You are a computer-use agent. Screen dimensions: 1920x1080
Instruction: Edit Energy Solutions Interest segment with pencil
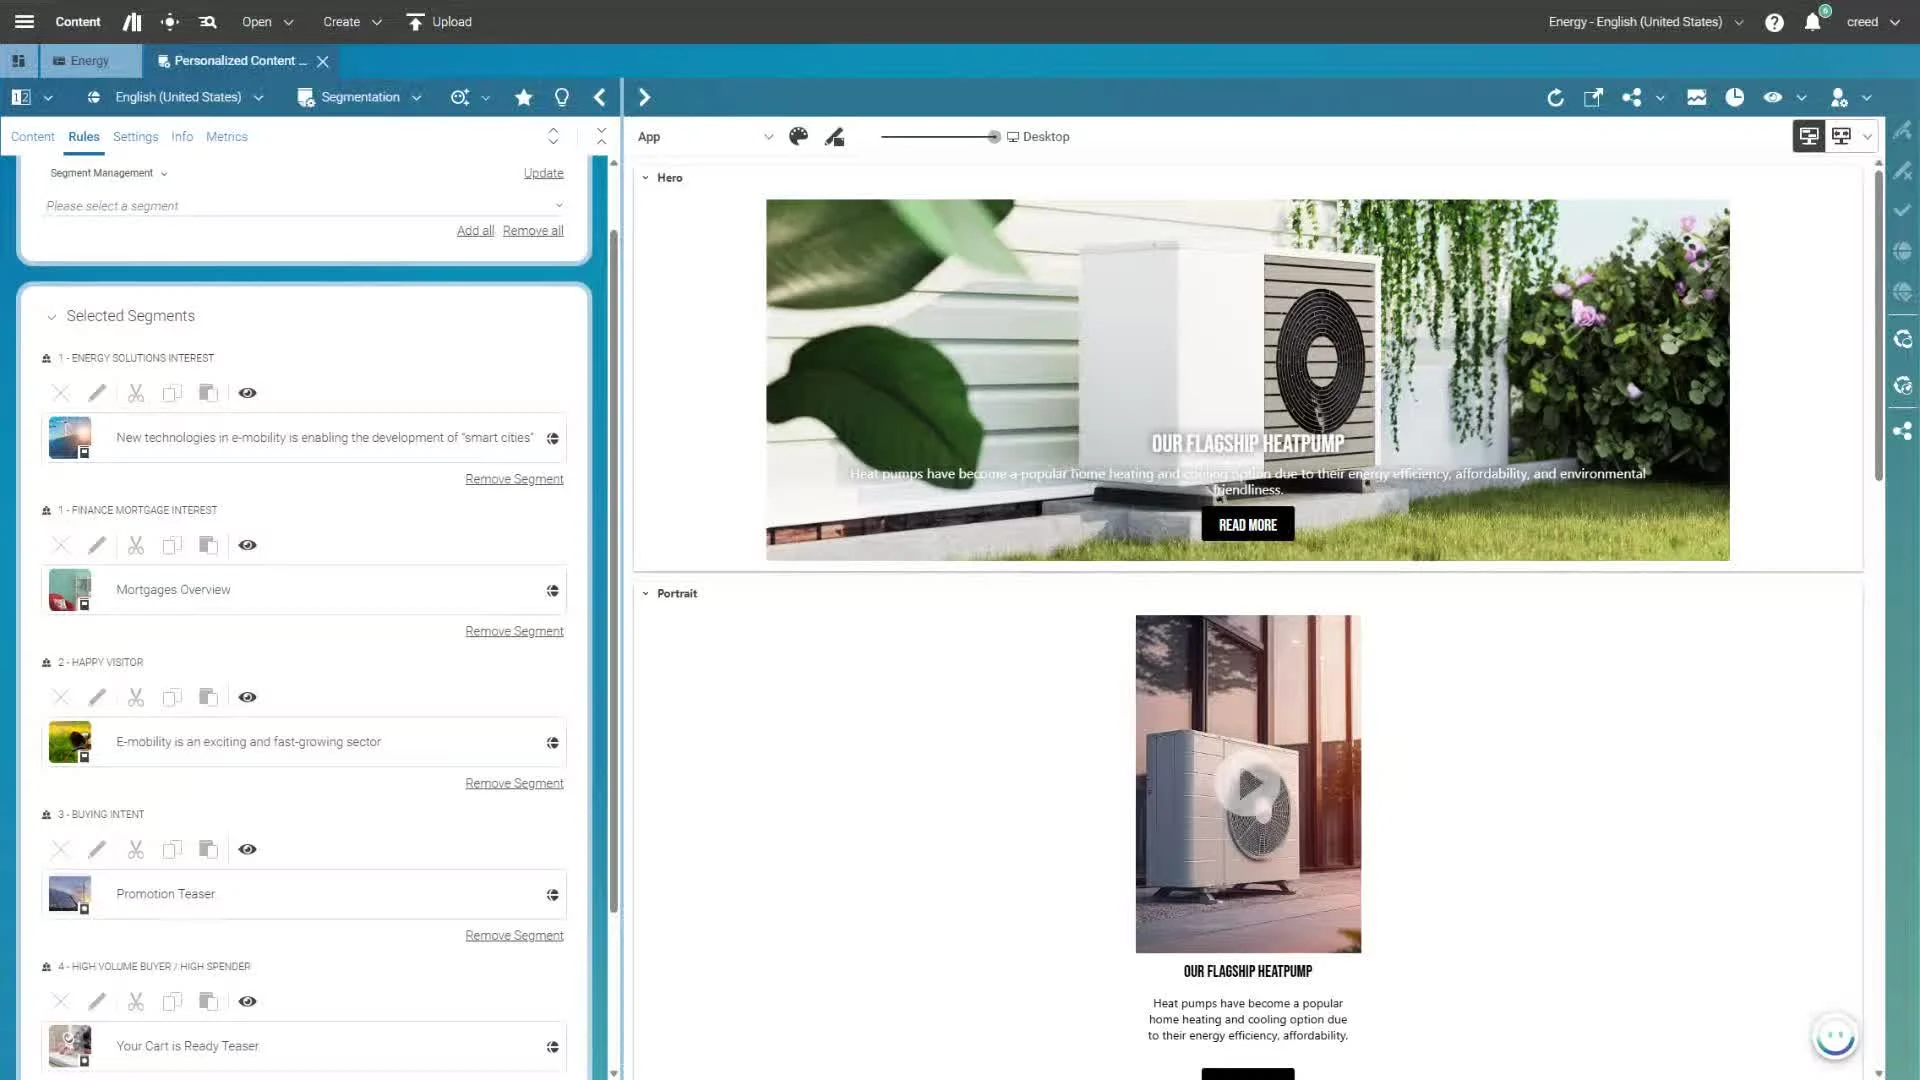[97, 393]
